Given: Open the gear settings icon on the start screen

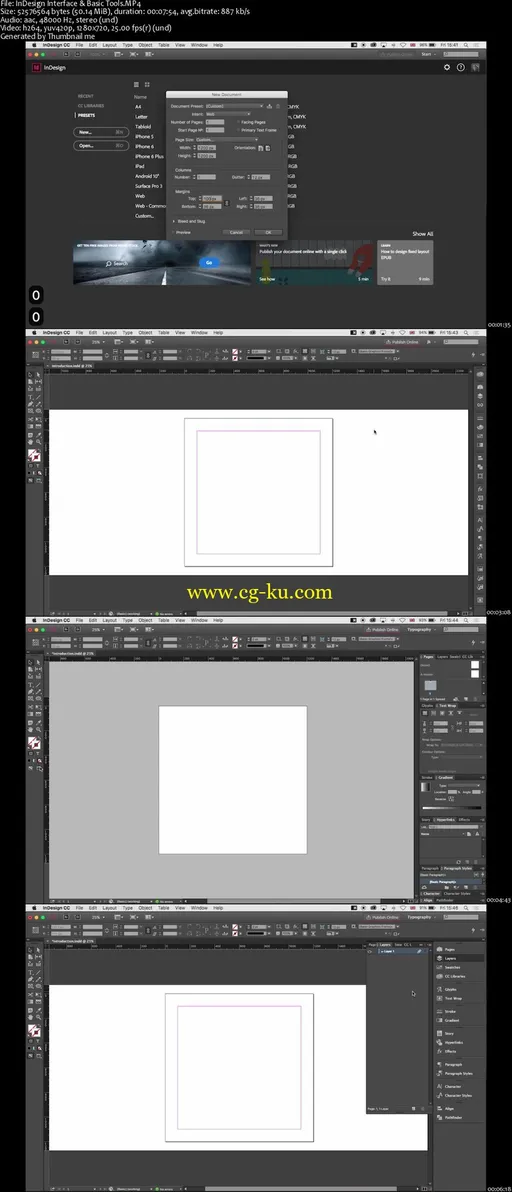Looking at the screenshot, I should 447,68.
